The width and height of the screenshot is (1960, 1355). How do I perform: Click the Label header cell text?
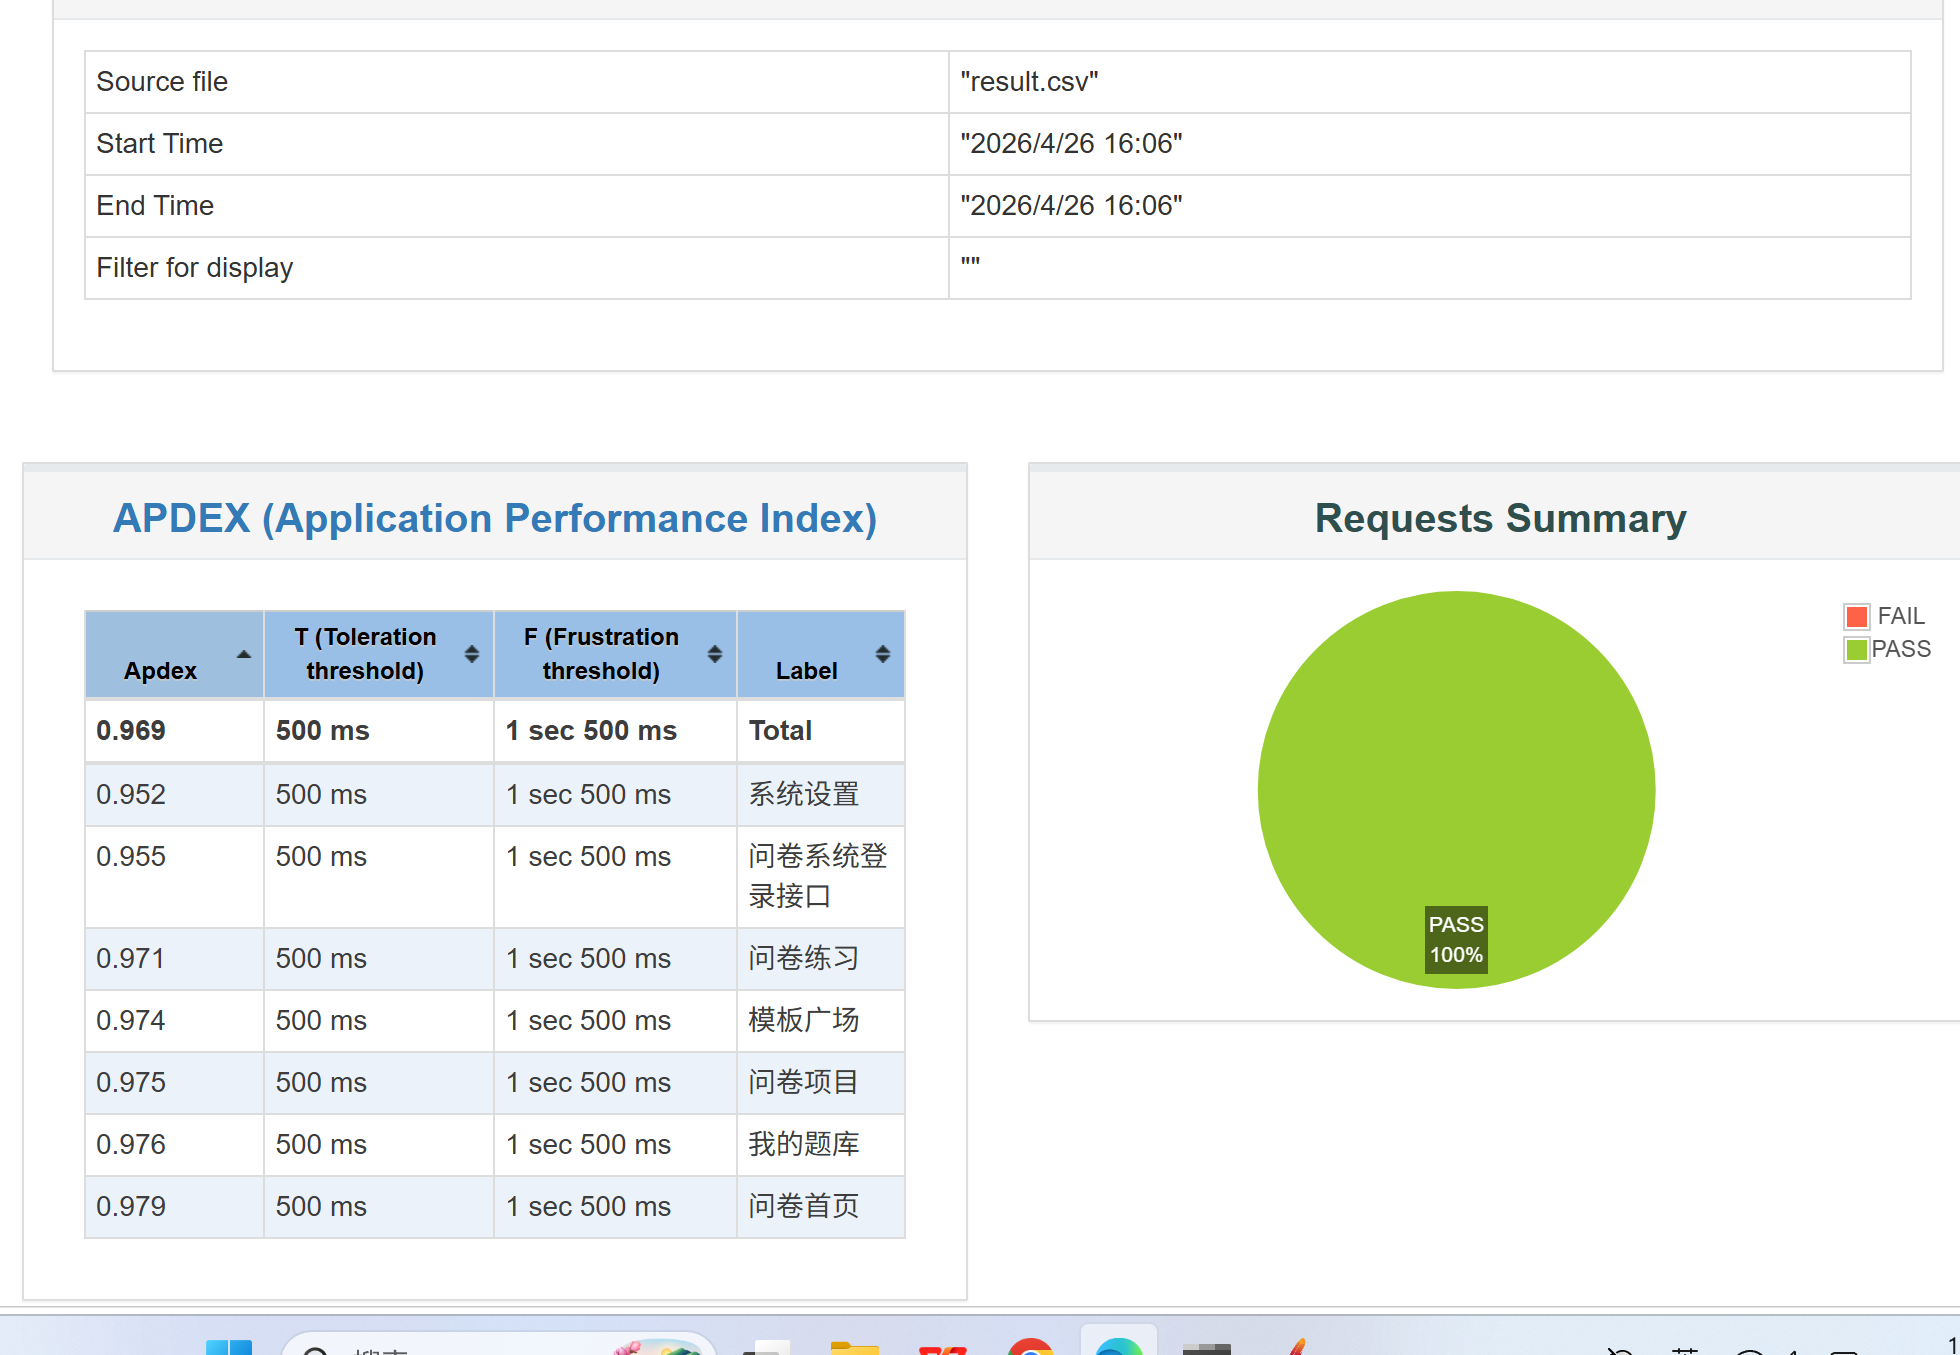[x=806, y=670]
